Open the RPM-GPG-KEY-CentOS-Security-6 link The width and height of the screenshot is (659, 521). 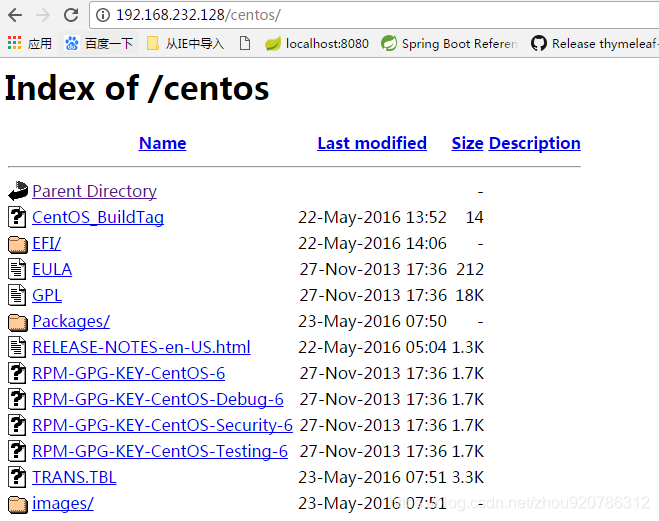click(x=162, y=426)
